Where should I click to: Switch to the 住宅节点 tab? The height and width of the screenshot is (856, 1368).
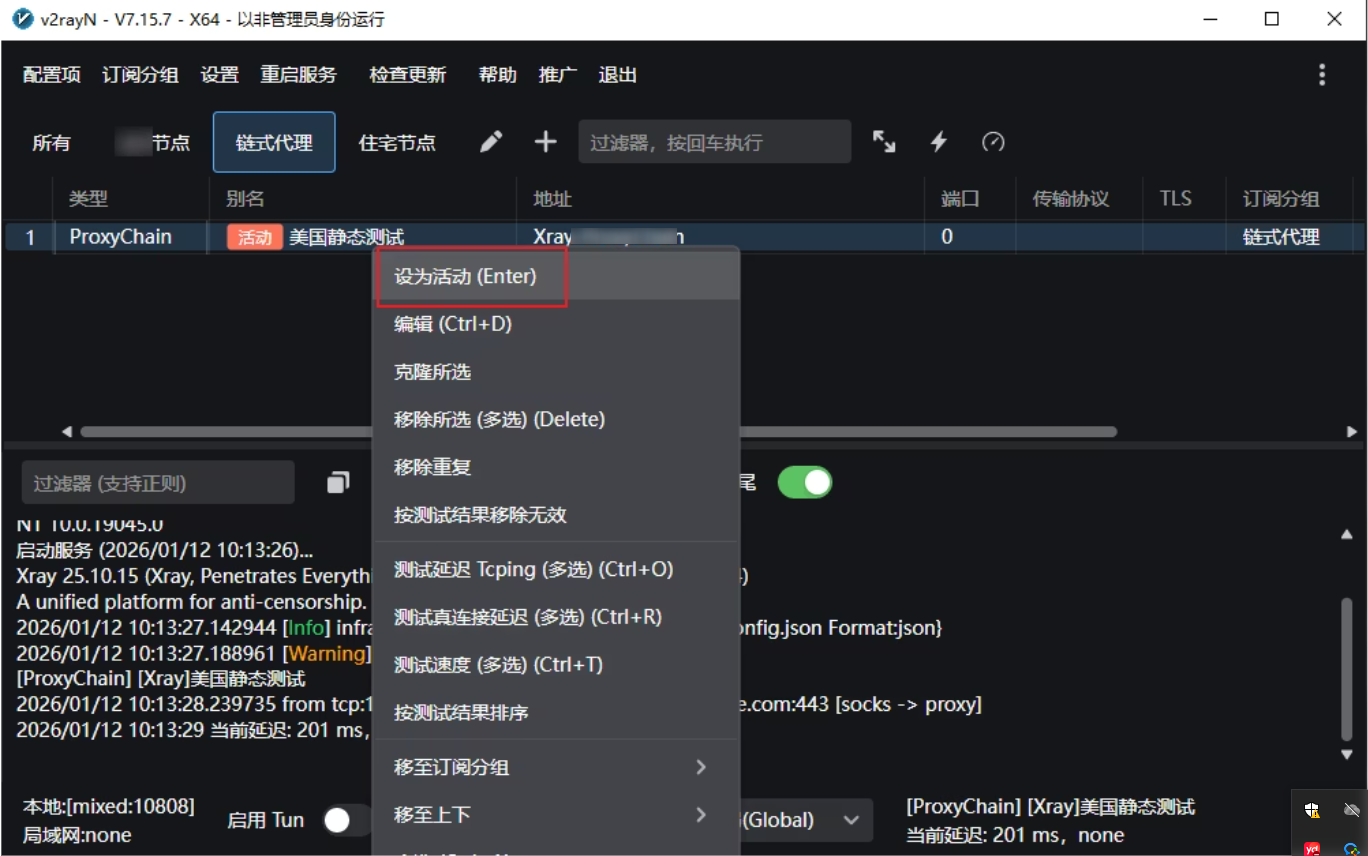pos(397,143)
